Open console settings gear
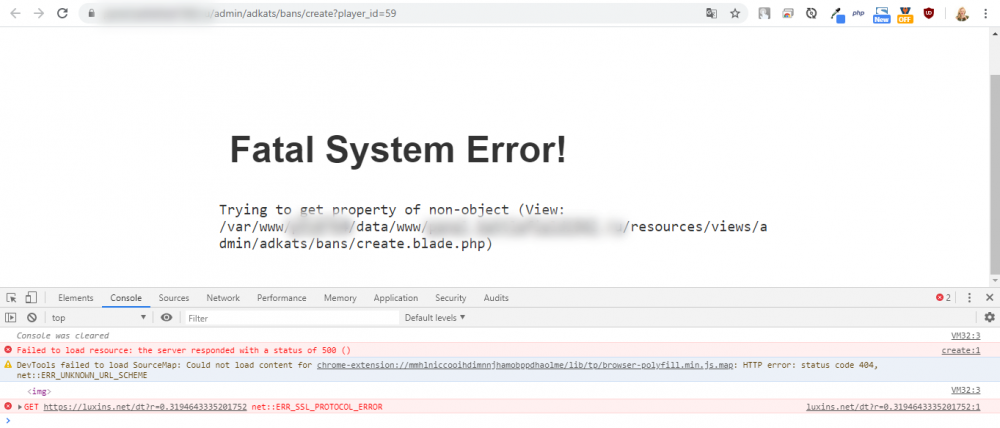The width and height of the screenshot is (1000, 428). click(989, 317)
